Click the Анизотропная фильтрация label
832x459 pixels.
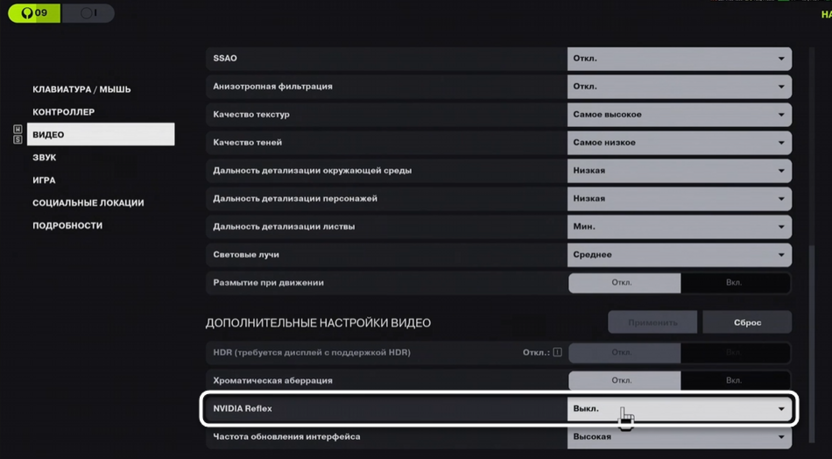pyautogui.click(x=273, y=86)
